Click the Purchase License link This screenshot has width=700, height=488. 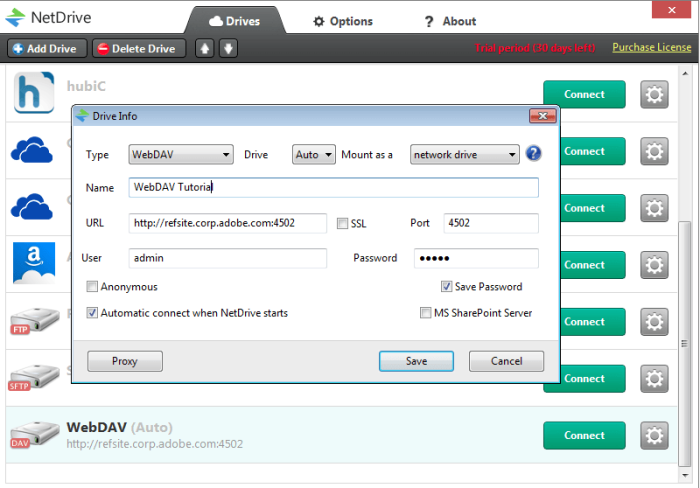coord(651,47)
